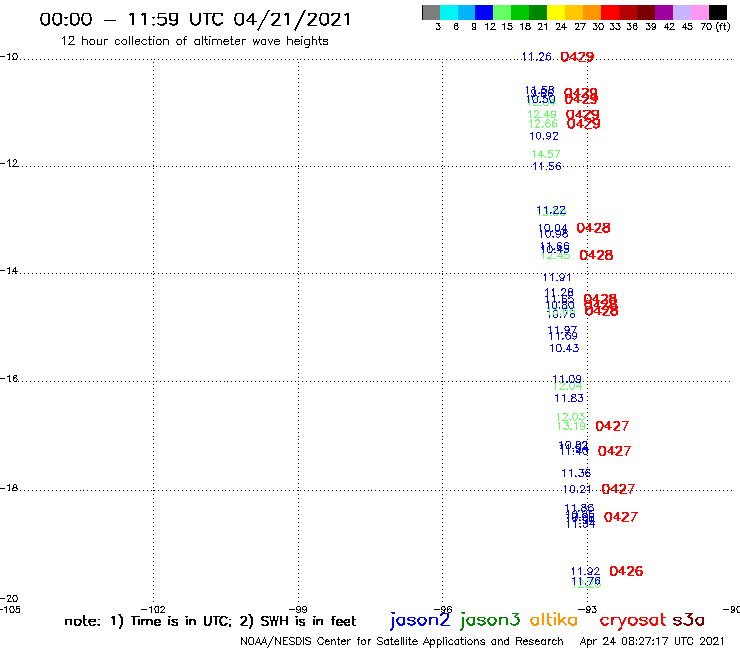This screenshot has height=650, width=740.
Task: Click the blue value '11.92'
Action: tap(585, 572)
